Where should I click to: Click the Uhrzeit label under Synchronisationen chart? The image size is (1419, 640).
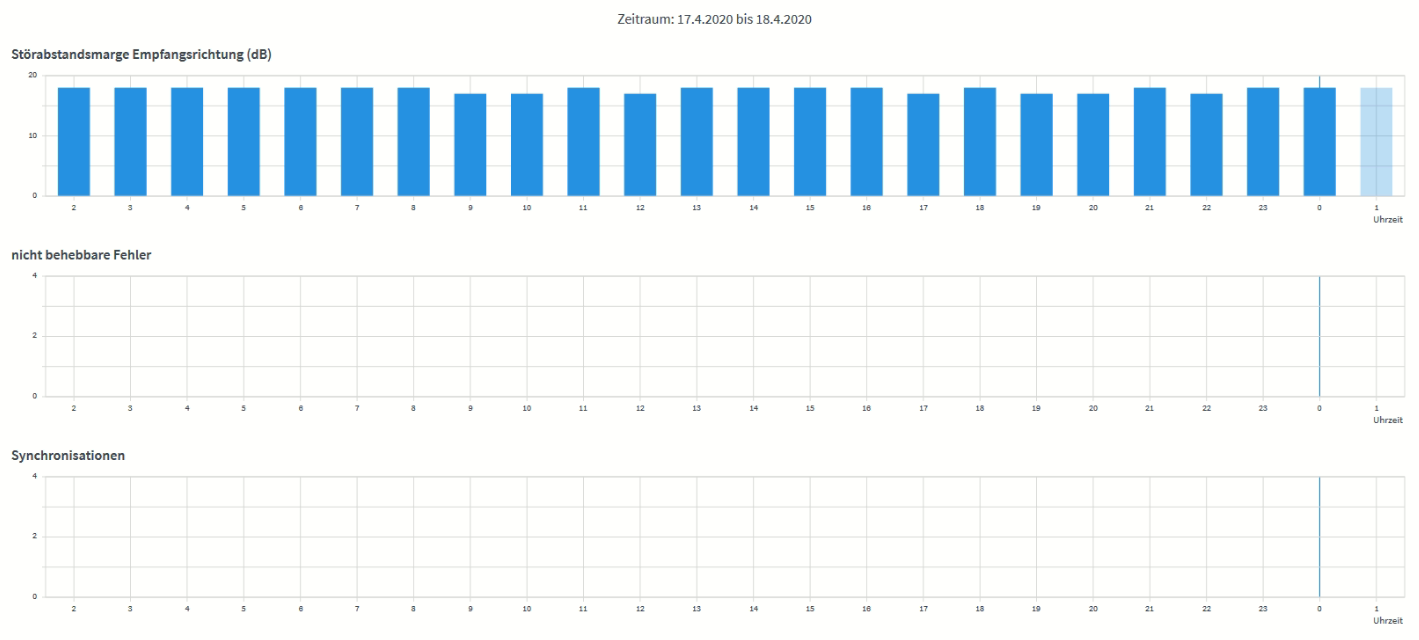point(1388,620)
